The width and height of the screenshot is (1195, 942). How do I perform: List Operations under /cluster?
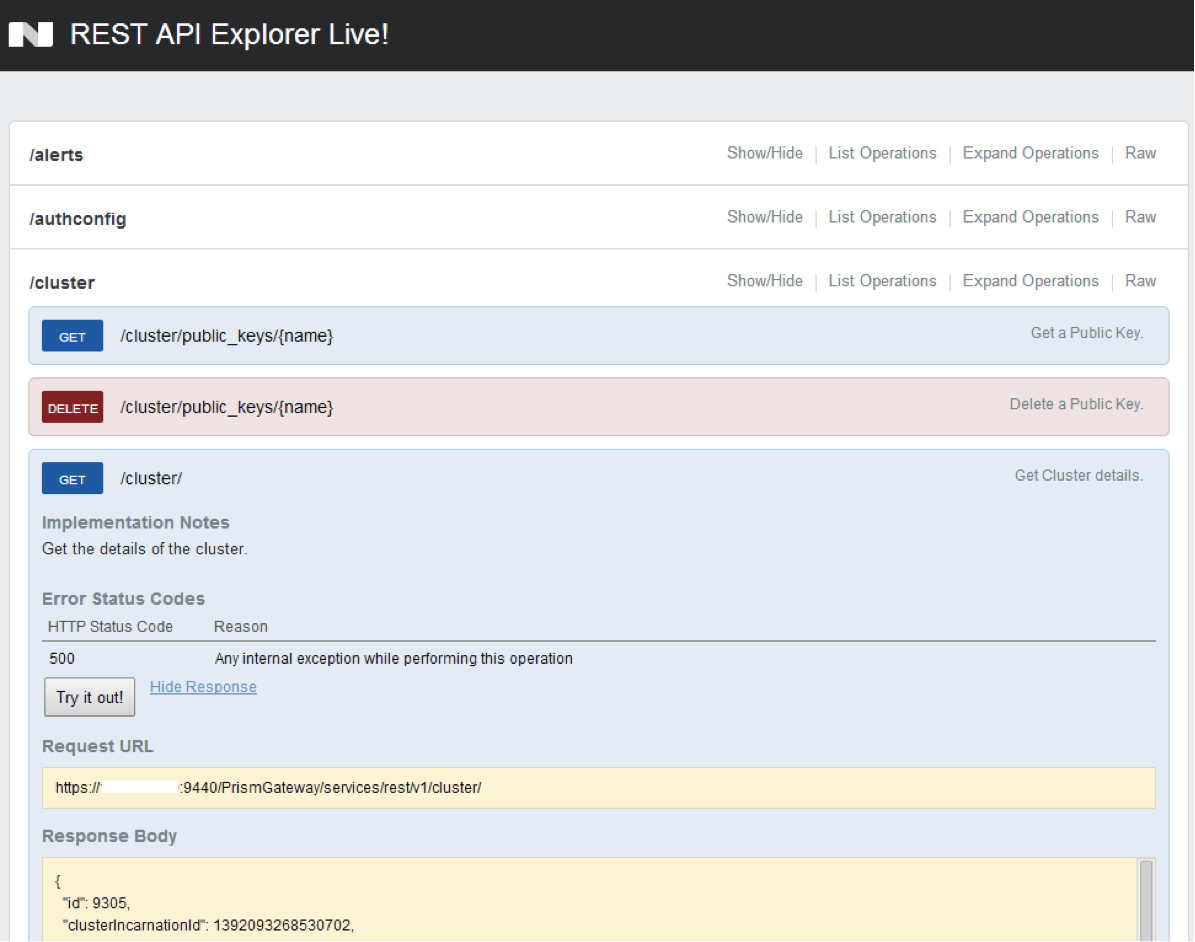coord(882,281)
